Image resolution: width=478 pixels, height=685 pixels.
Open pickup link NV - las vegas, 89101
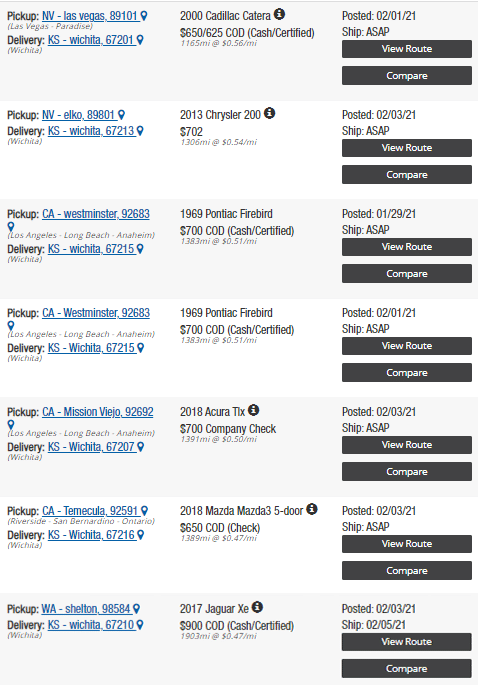[x=90, y=16]
